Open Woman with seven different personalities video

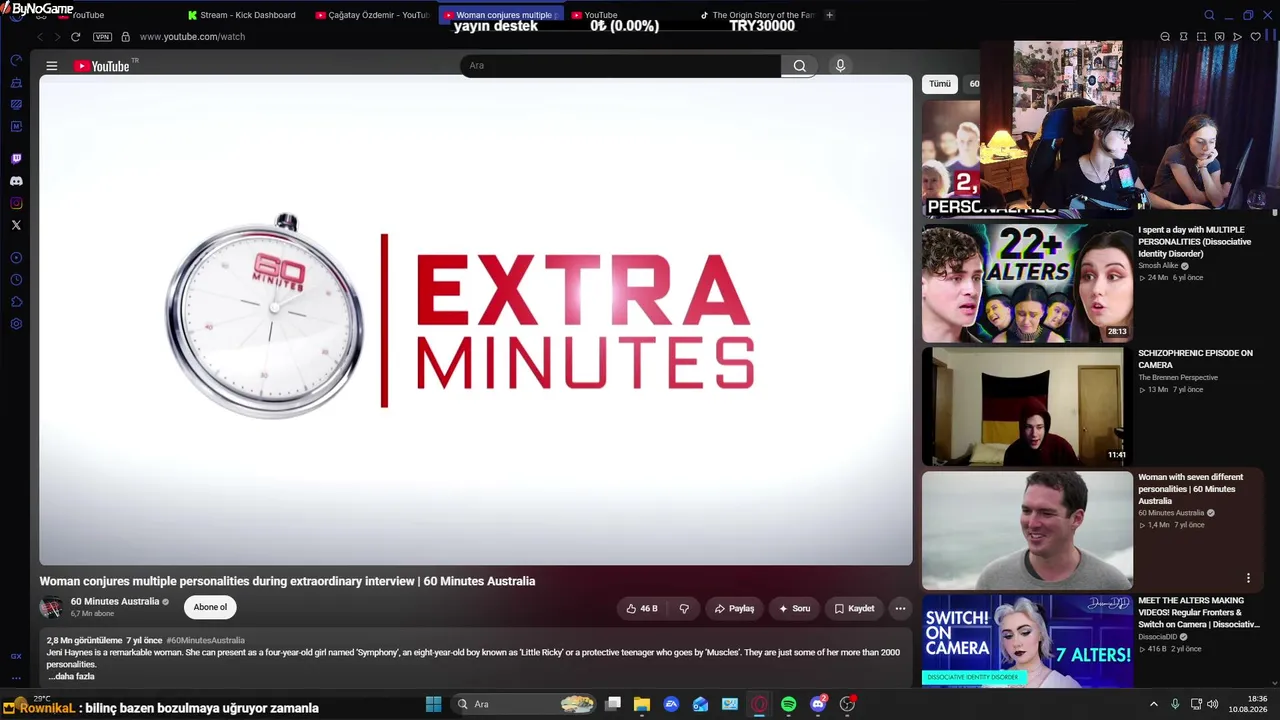(1027, 531)
